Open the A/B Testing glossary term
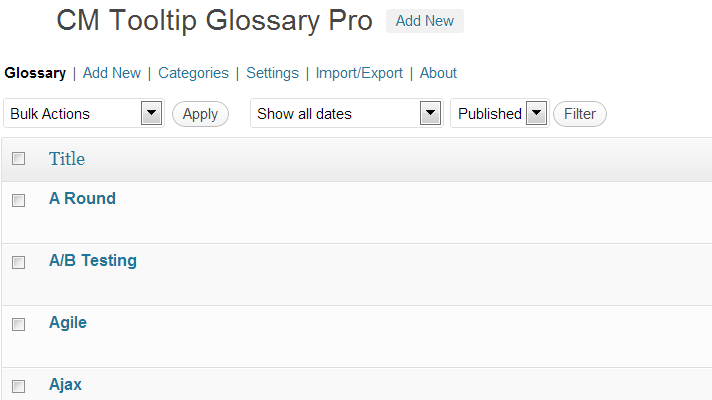 click(x=93, y=260)
